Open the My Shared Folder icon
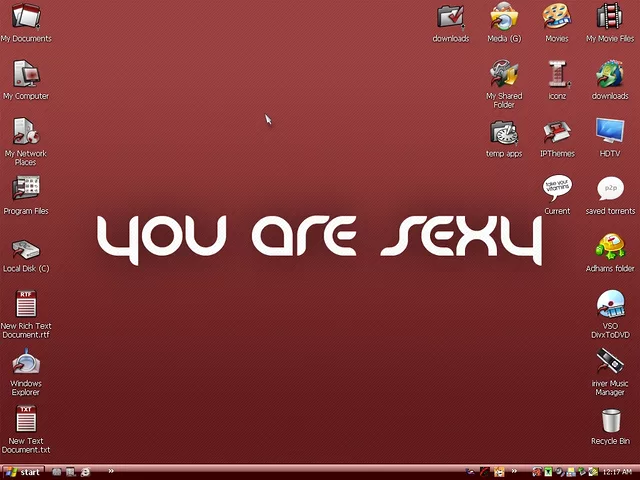This screenshot has width=640, height=480. pyautogui.click(x=504, y=84)
